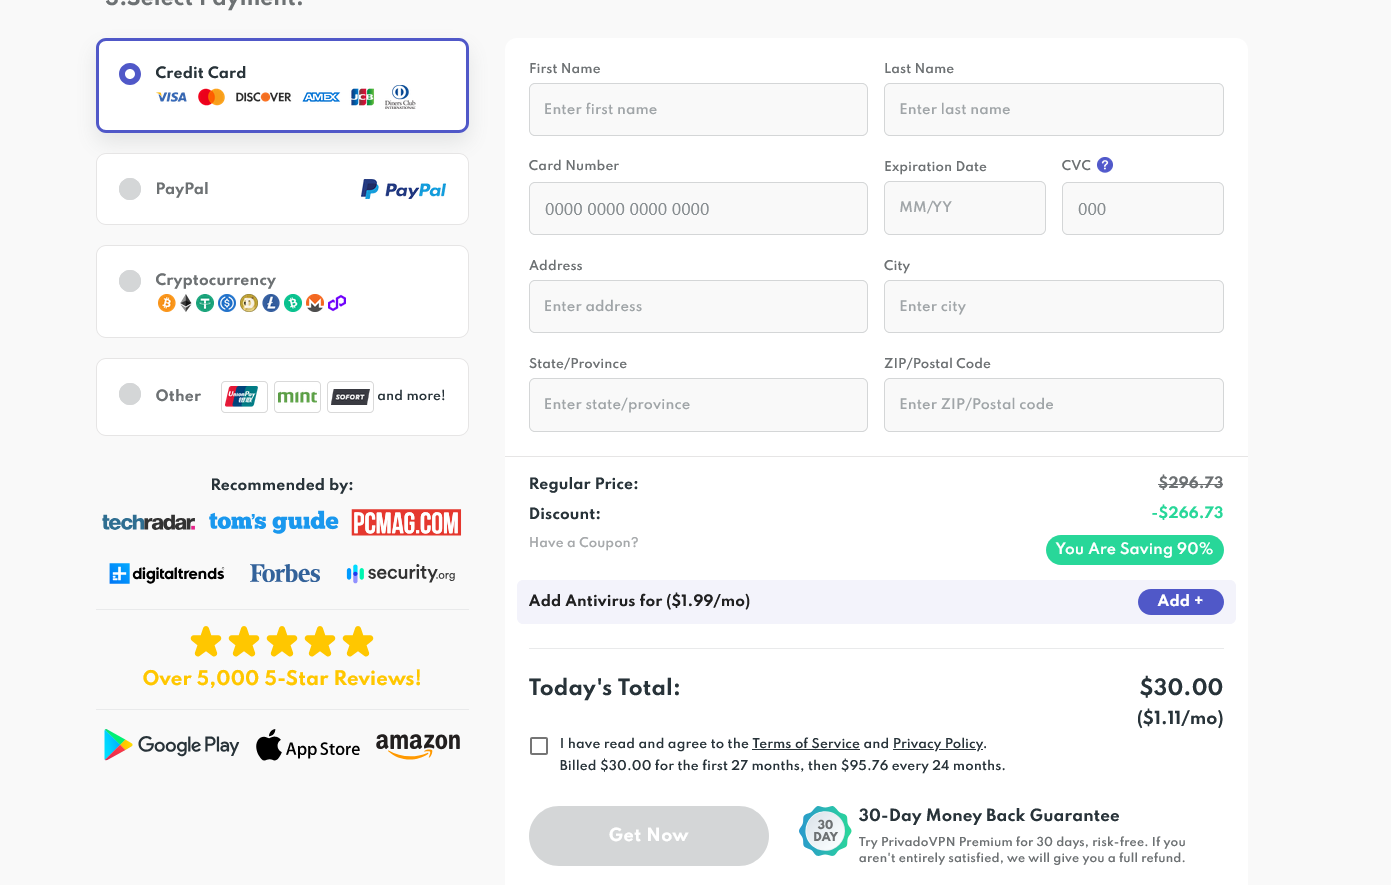1391x885 pixels.
Task: Click the Have a Coupon link
Action: pos(583,543)
